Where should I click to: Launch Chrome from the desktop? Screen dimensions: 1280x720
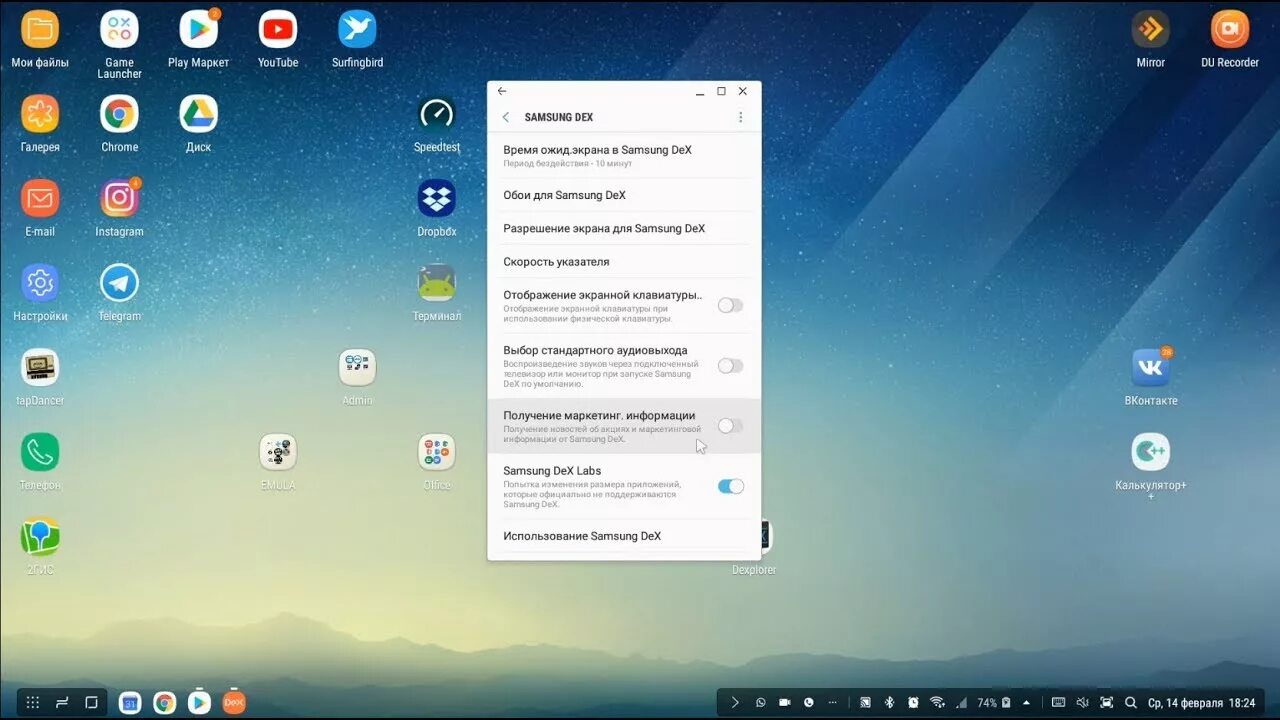[119, 114]
